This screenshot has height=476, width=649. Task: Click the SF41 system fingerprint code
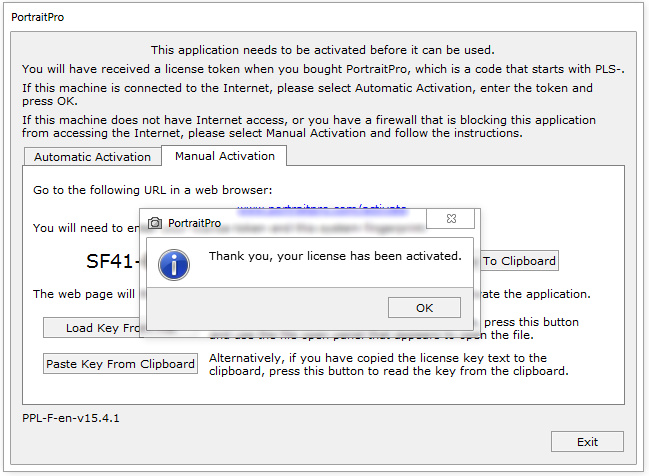[110, 262]
